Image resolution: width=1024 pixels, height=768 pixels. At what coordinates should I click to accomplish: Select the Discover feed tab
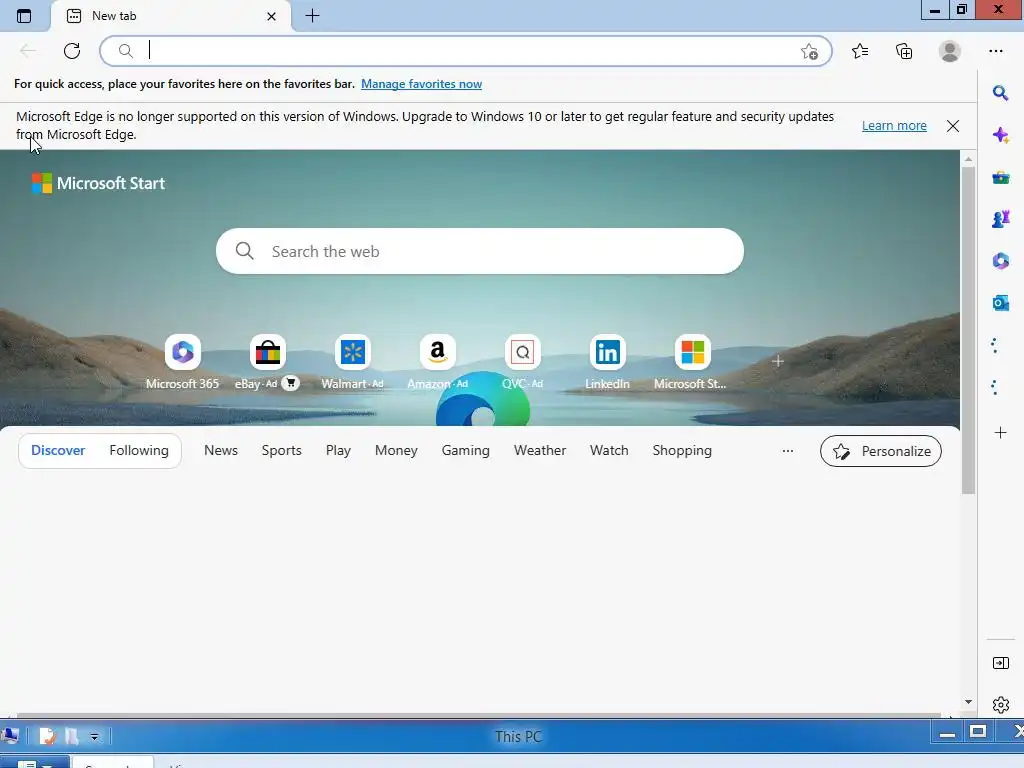point(58,451)
